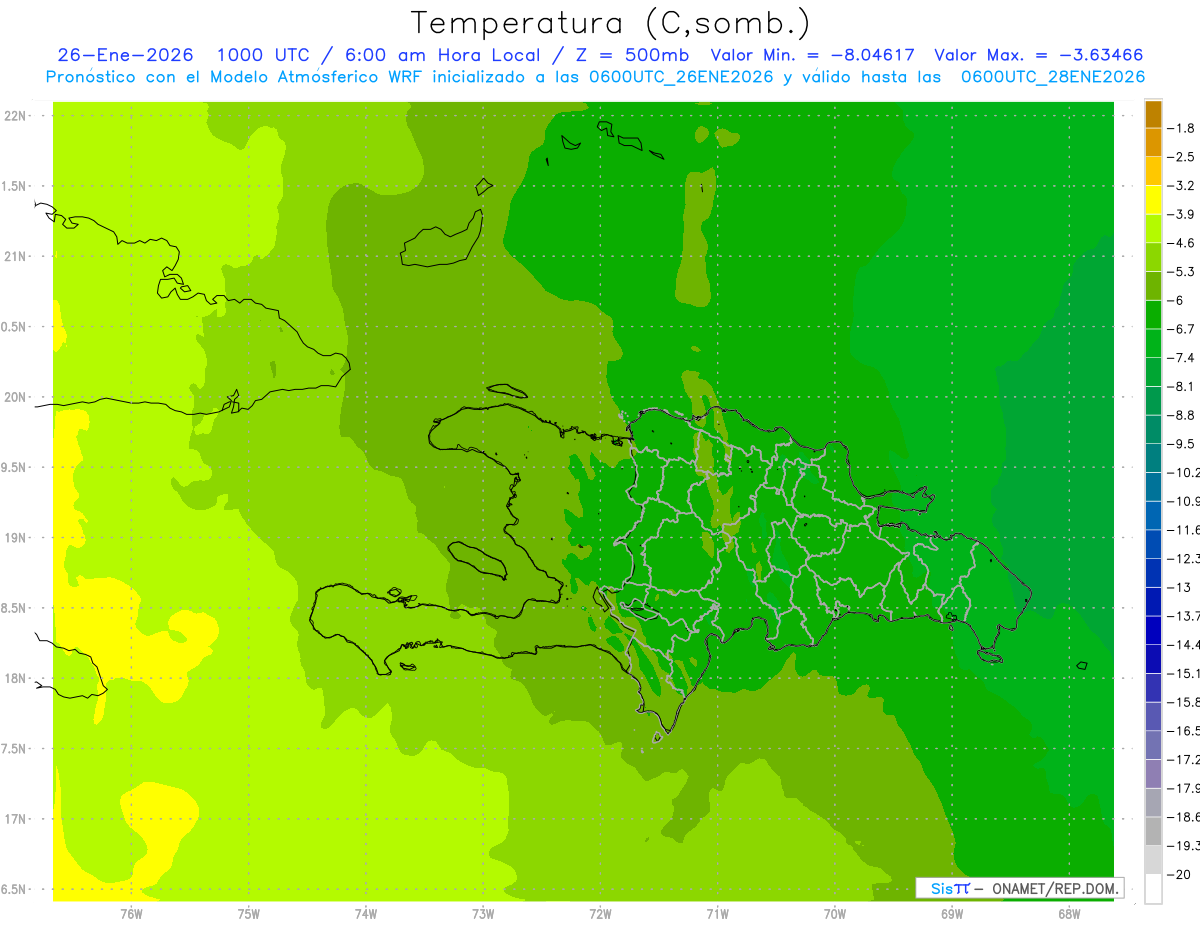1200x927 pixels.
Task: Click the teal swatch just below -9.5
Action: (1153, 457)
